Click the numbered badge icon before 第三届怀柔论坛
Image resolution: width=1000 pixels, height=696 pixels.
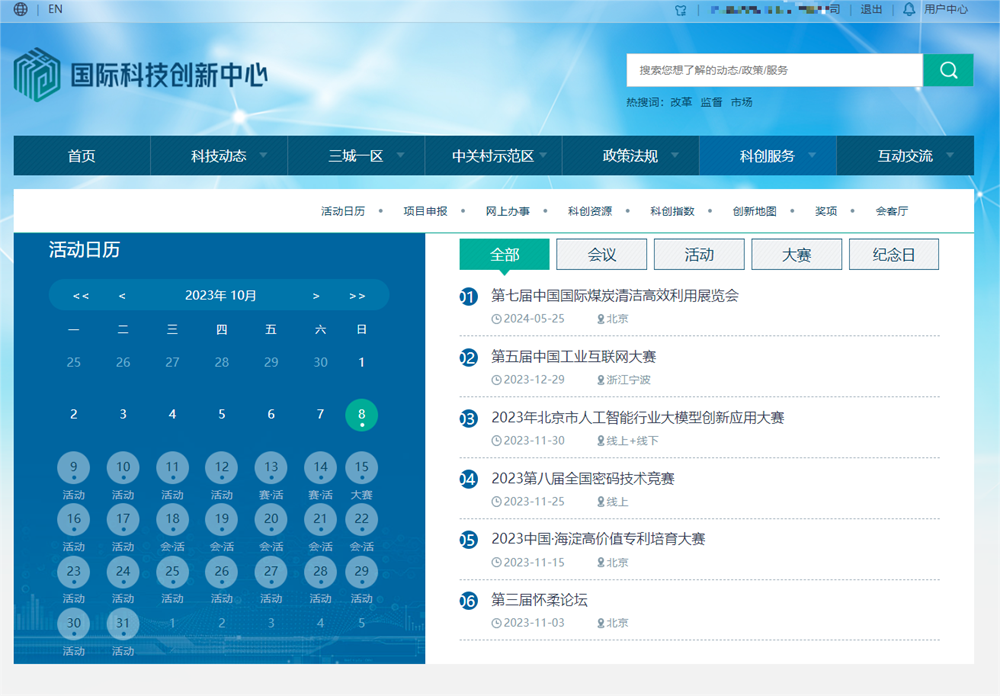[468, 601]
